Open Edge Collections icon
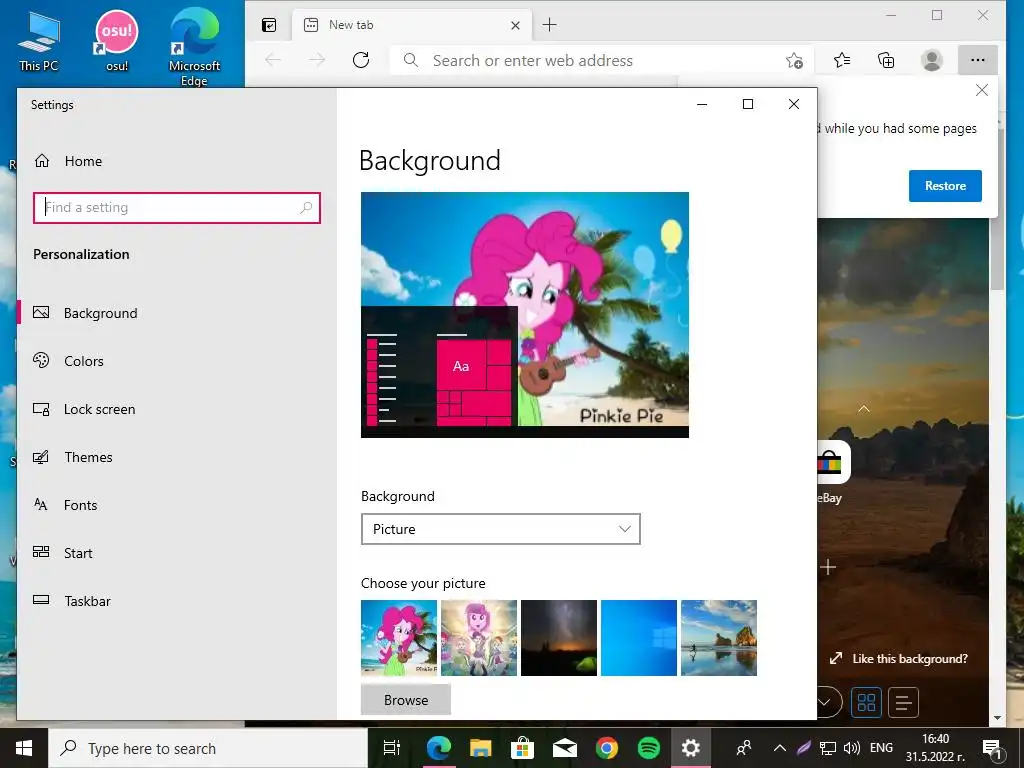This screenshot has width=1024, height=768. [886, 61]
